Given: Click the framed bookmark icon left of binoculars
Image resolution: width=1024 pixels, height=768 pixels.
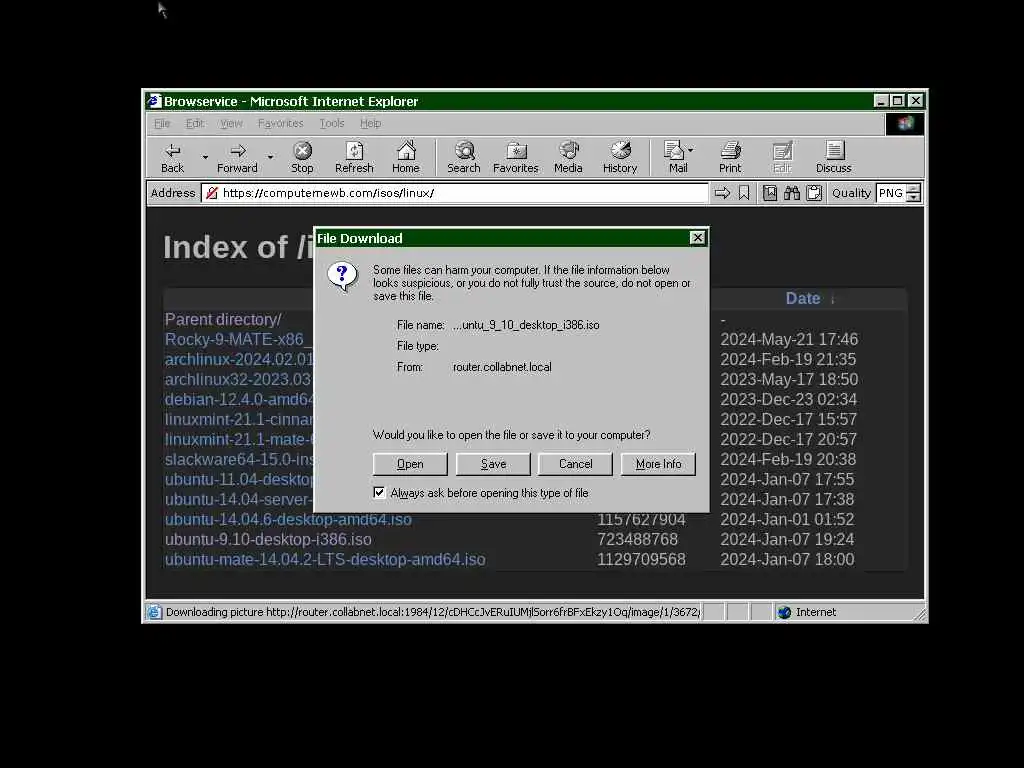Looking at the screenshot, I should (770, 193).
